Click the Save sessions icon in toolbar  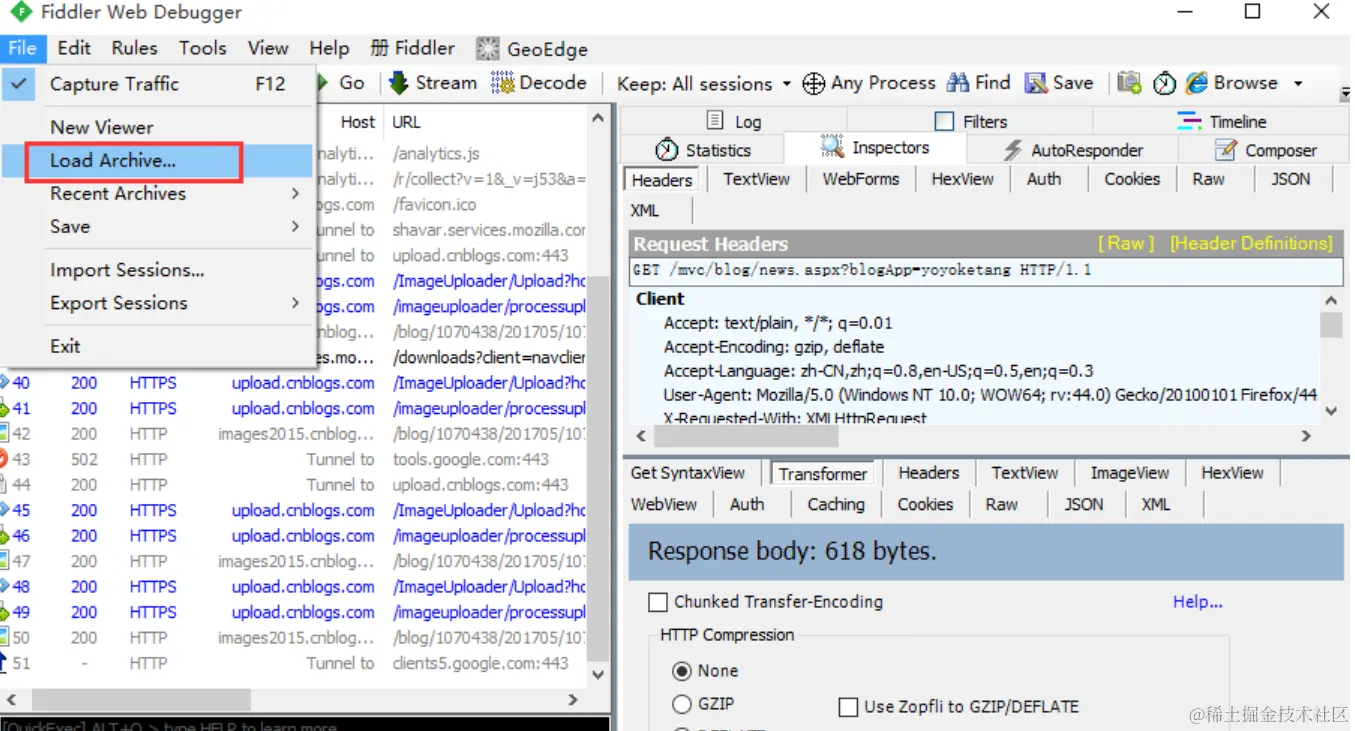click(x=1036, y=83)
